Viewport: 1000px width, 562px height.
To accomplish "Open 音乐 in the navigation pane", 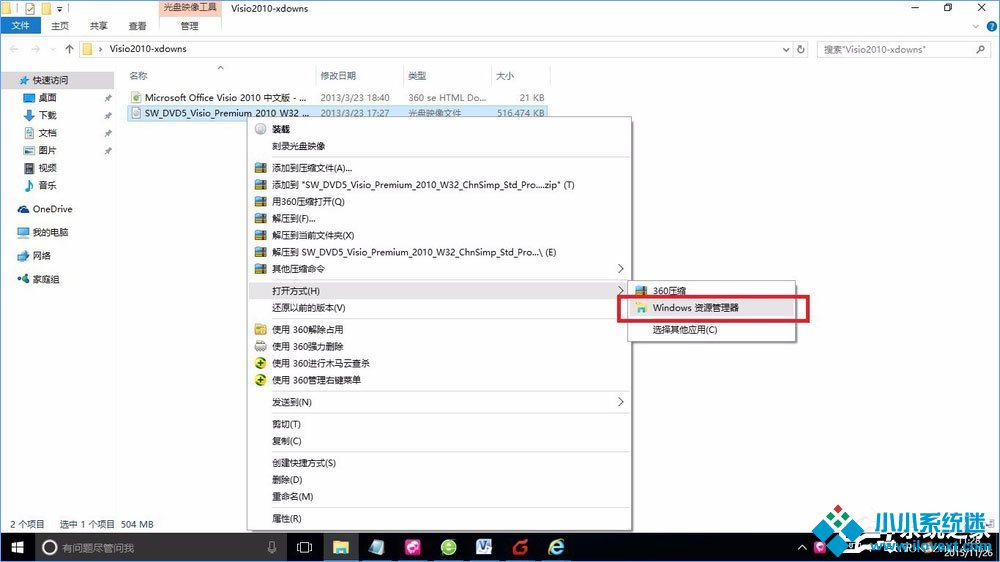I will (x=47, y=185).
